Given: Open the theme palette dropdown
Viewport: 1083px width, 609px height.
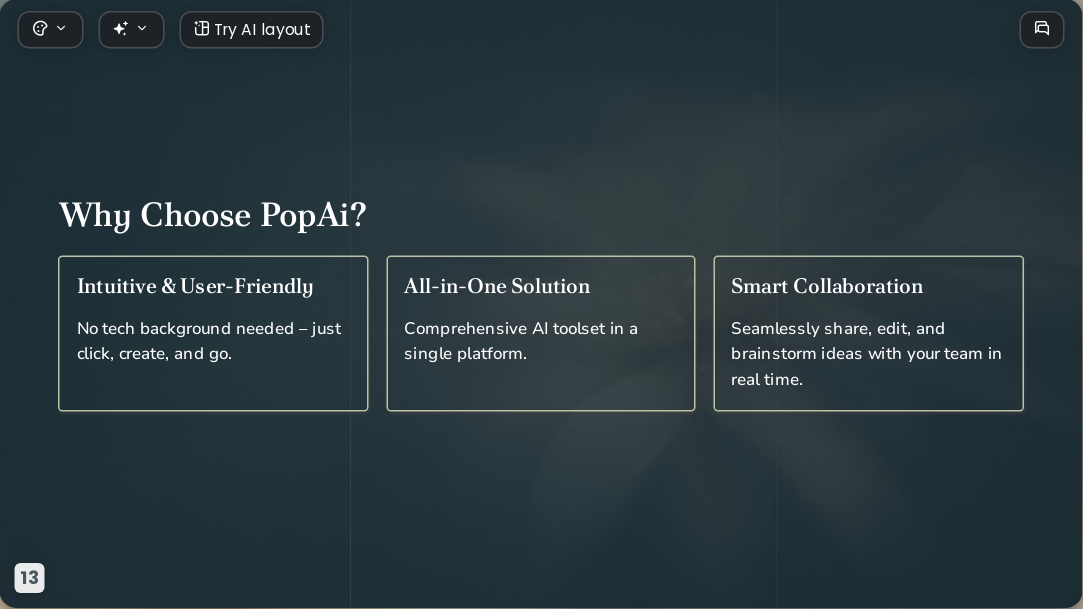Looking at the screenshot, I should click(x=50, y=30).
